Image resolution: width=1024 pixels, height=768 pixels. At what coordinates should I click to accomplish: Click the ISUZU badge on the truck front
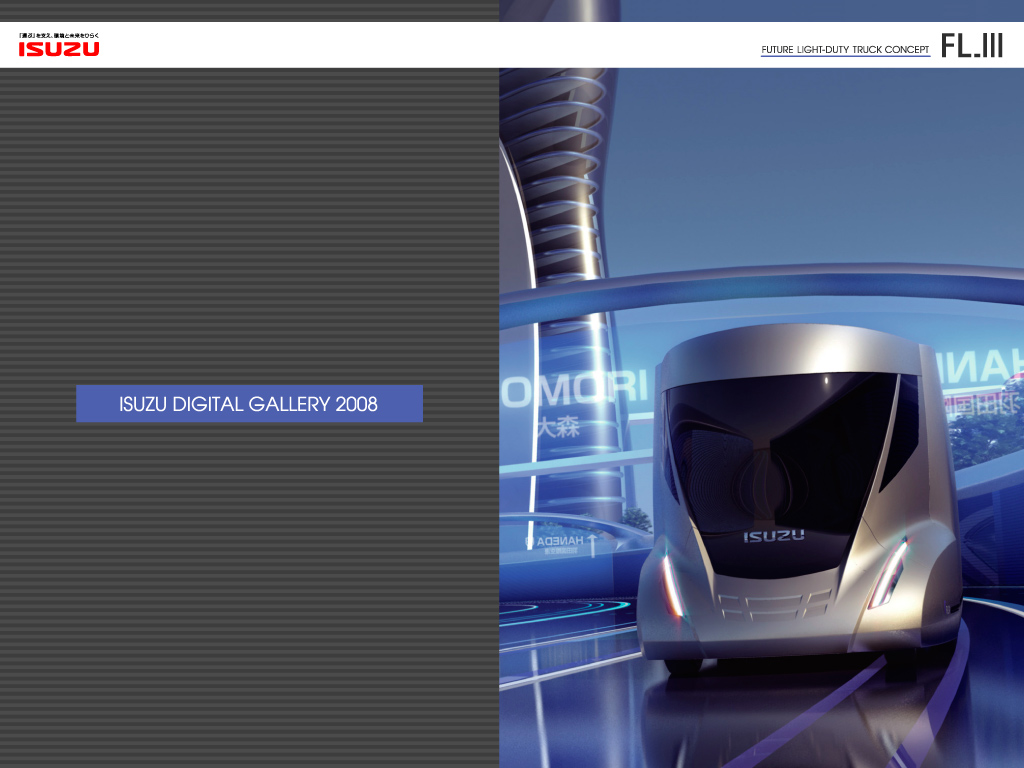(773, 536)
